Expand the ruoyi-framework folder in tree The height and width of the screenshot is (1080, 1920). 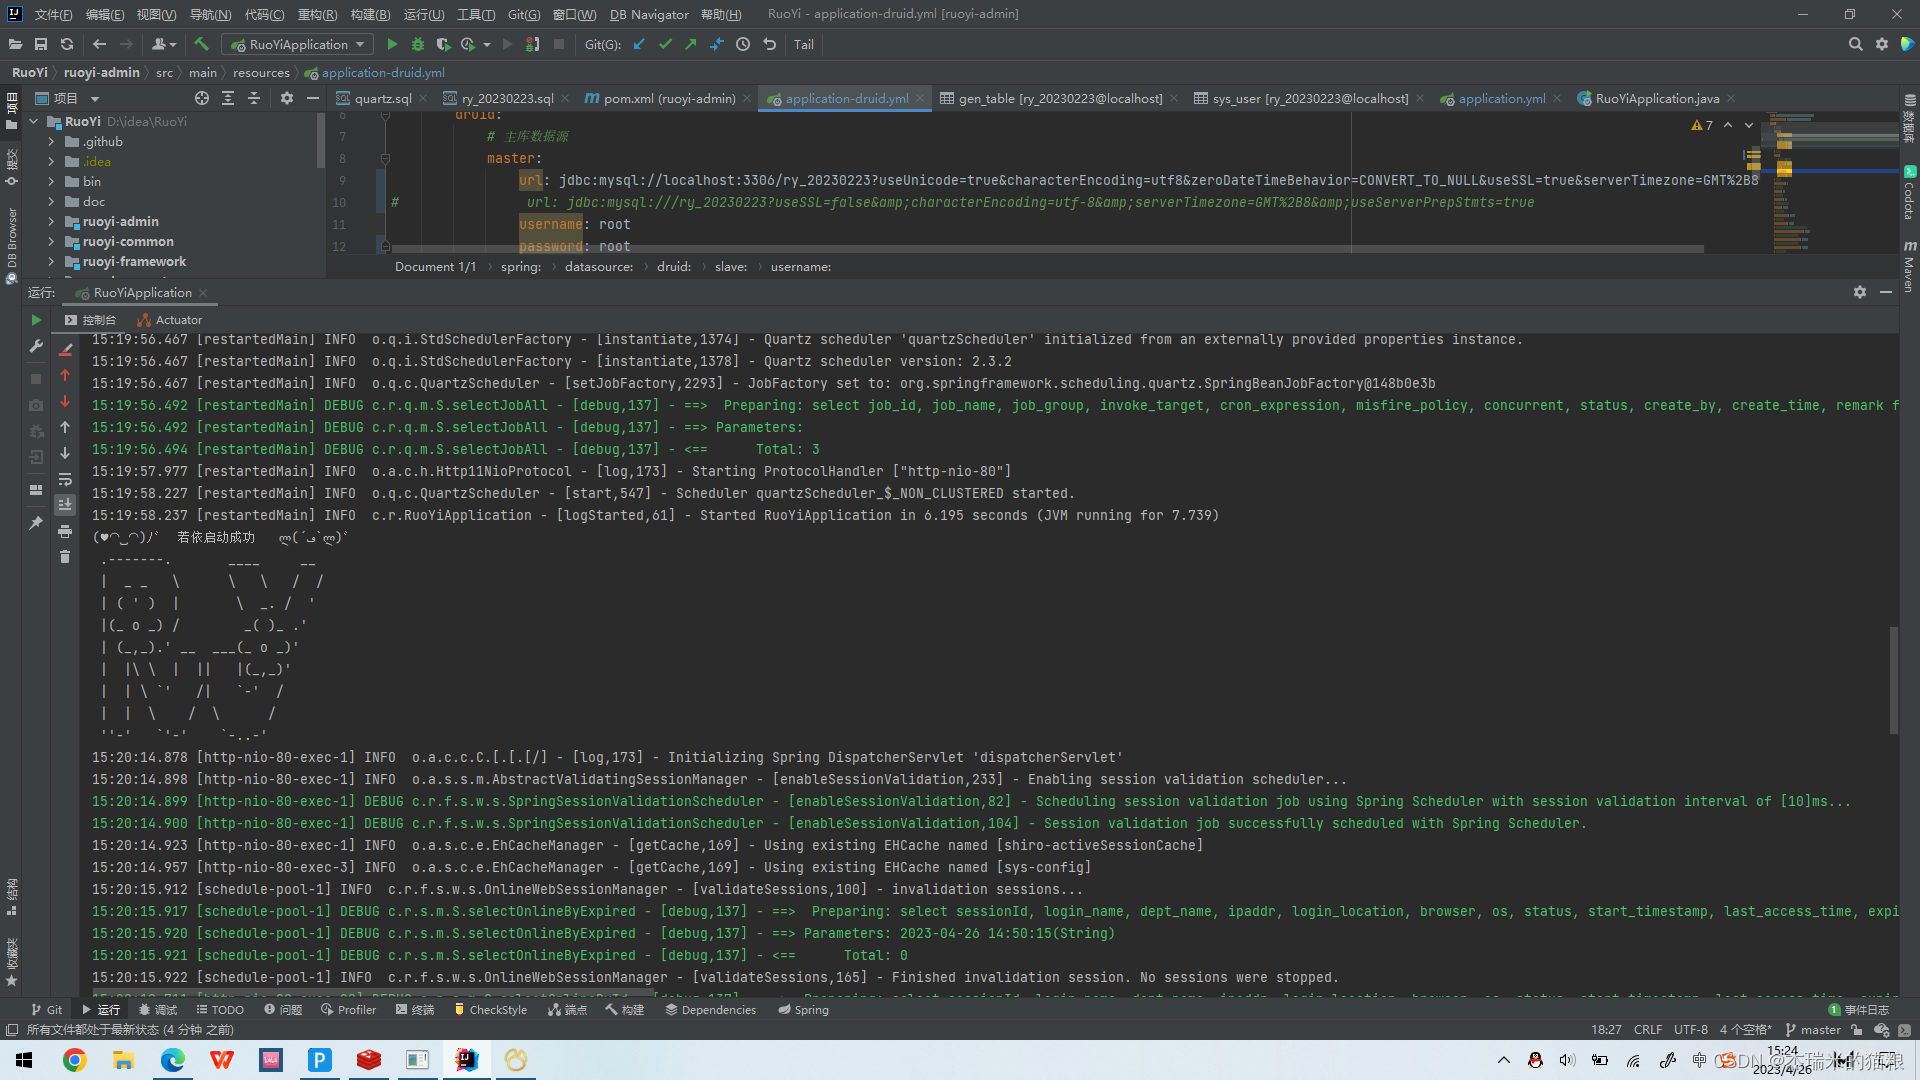point(51,262)
